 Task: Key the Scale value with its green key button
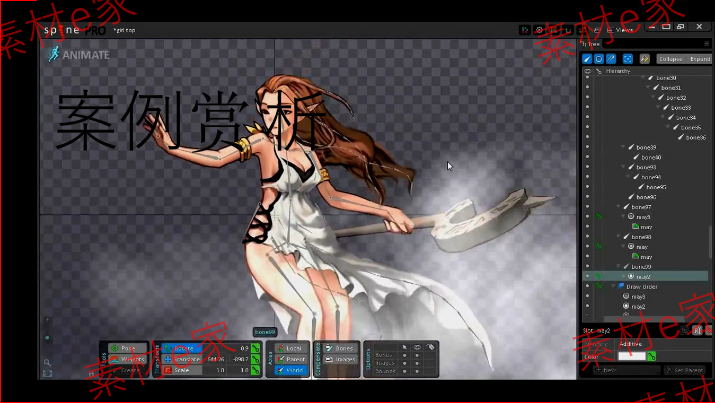tap(255, 370)
